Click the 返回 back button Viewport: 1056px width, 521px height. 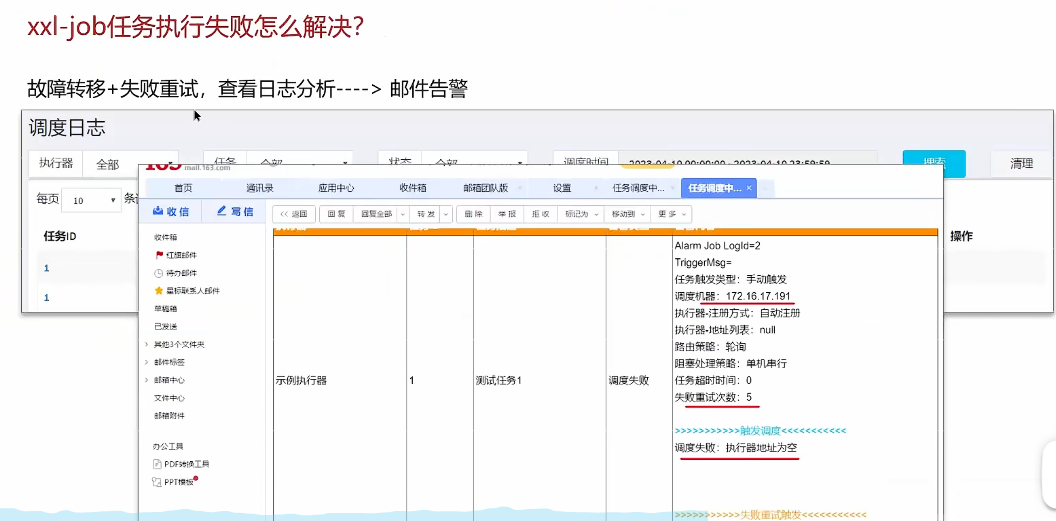(x=294, y=214)
